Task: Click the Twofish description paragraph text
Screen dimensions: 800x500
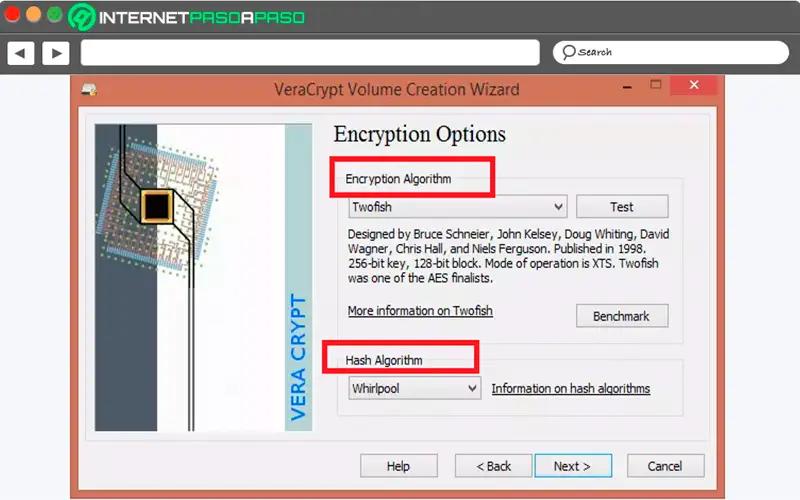Action: point(508,256)
